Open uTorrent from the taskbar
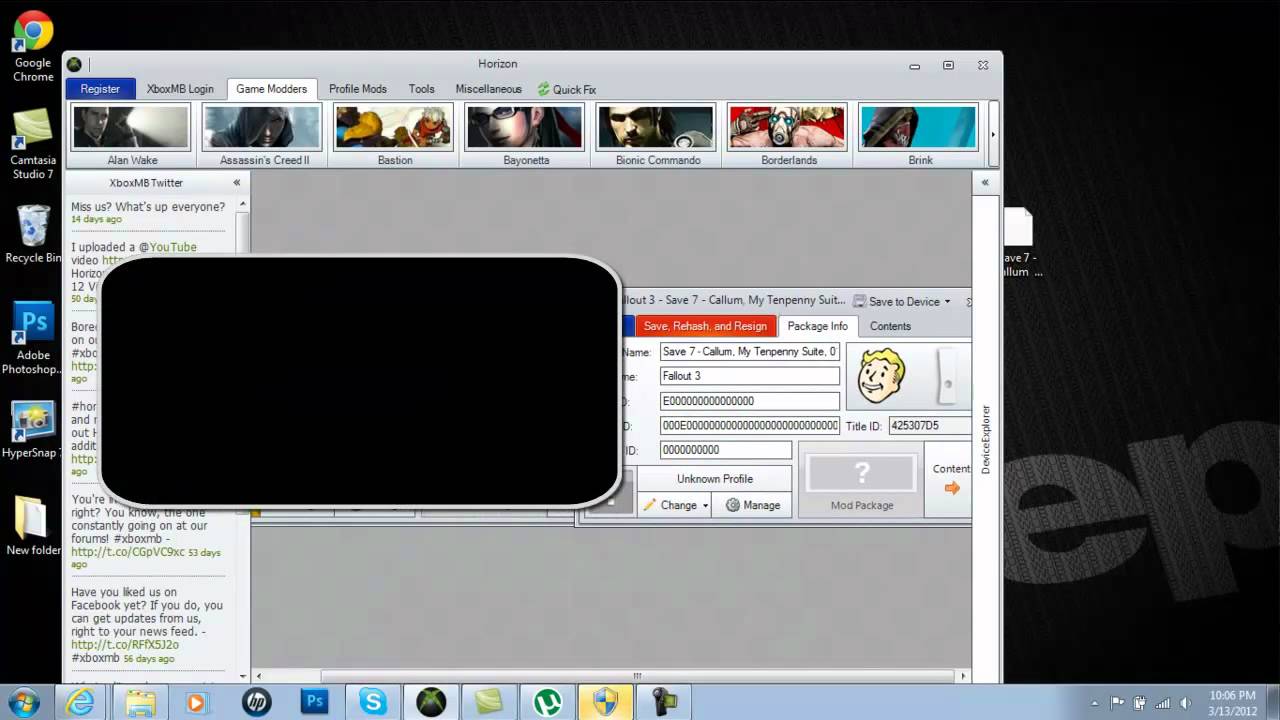This screenshot has height=720, width=1280. pos(548,702)
